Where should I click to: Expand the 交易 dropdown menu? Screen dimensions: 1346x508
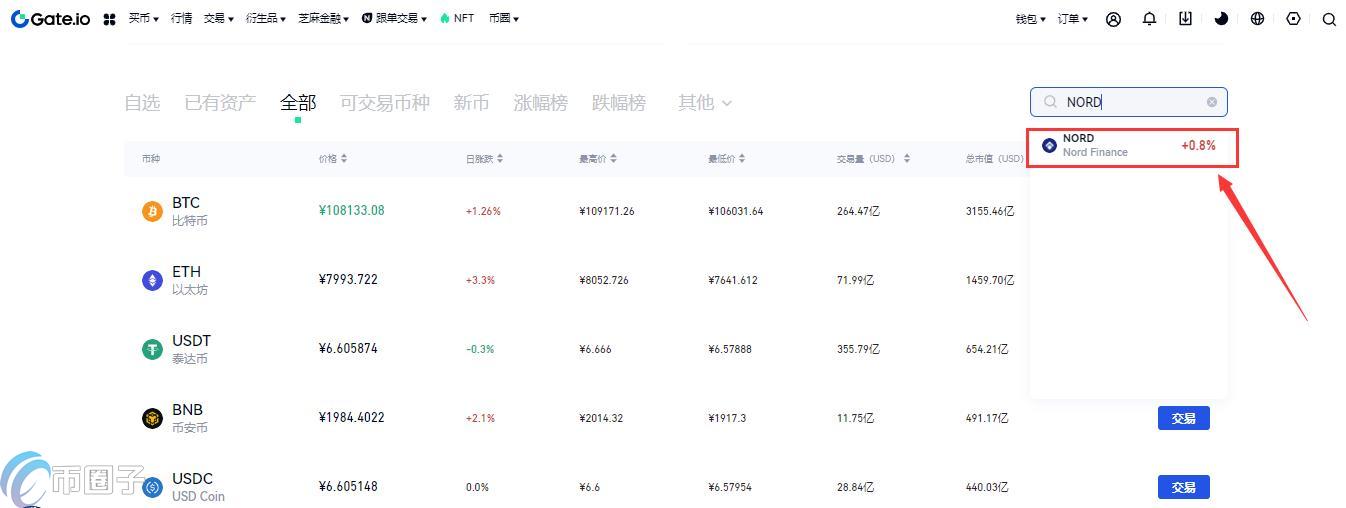coord(218,18)
